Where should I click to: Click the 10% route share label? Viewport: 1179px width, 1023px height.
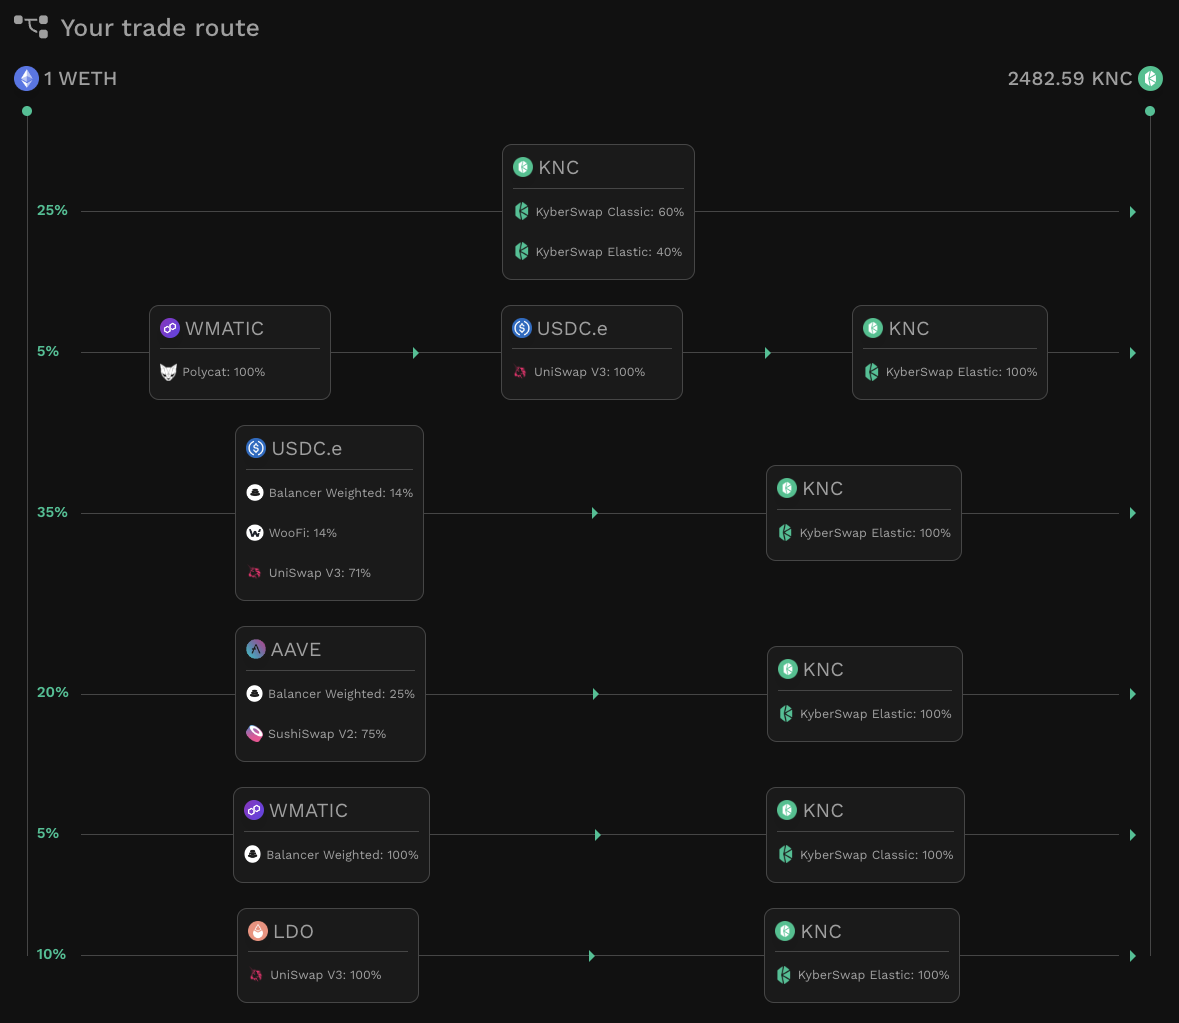pos(51,955)
